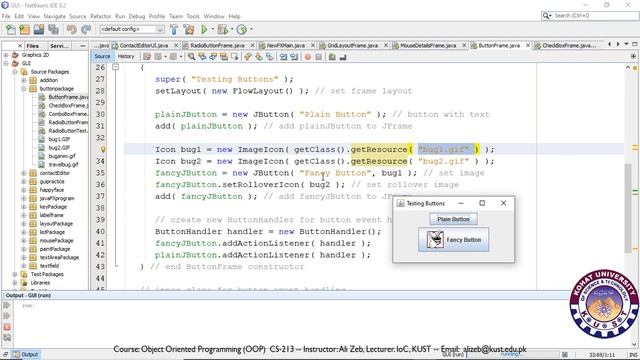640x360 pixels.
Task: Click the New Project toolbar icon
Action: click(24, 29)
